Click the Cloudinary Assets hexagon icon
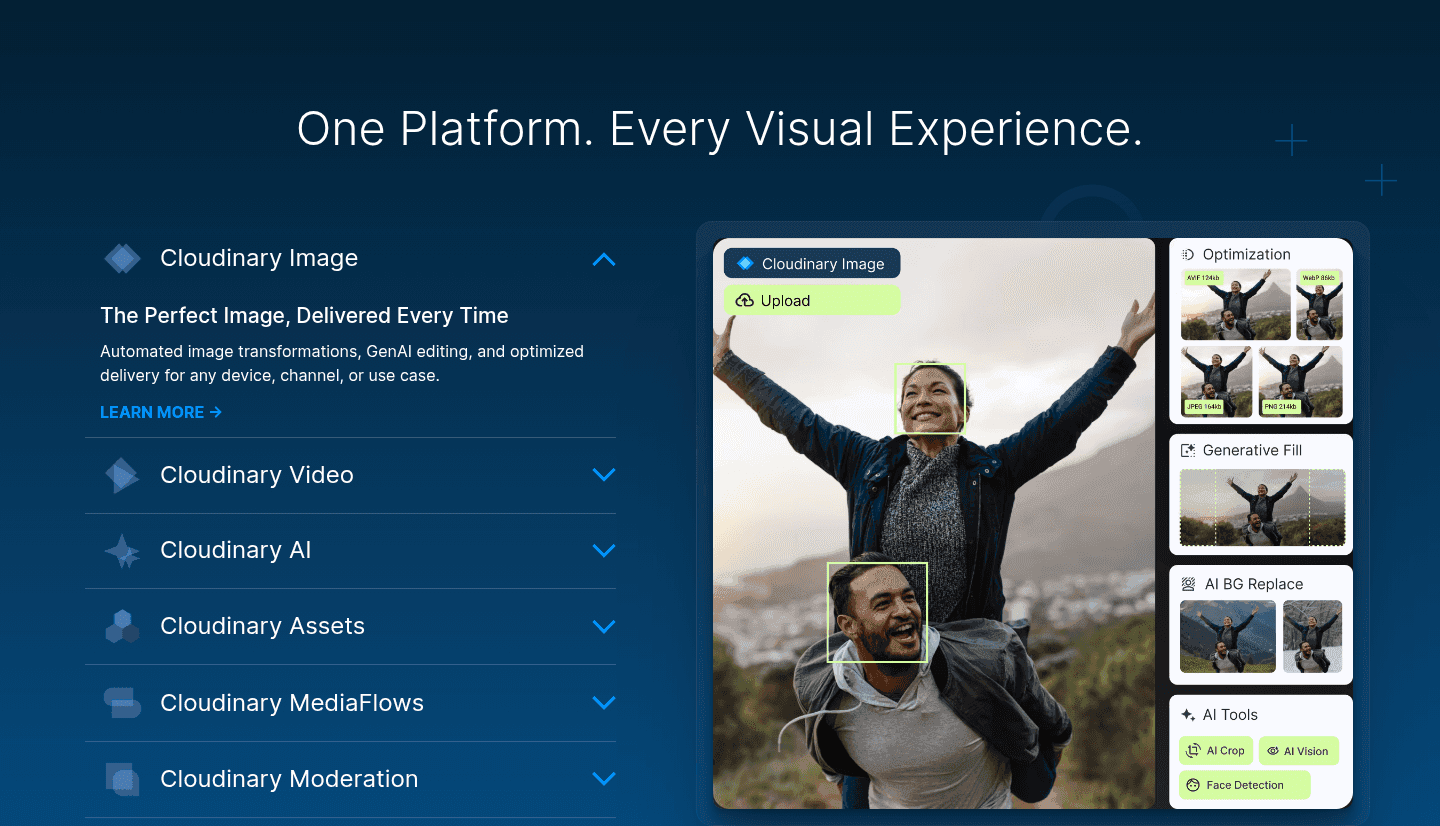This screenshot has height=826, width=1440. pyautogui.click(x=122, y=627)
